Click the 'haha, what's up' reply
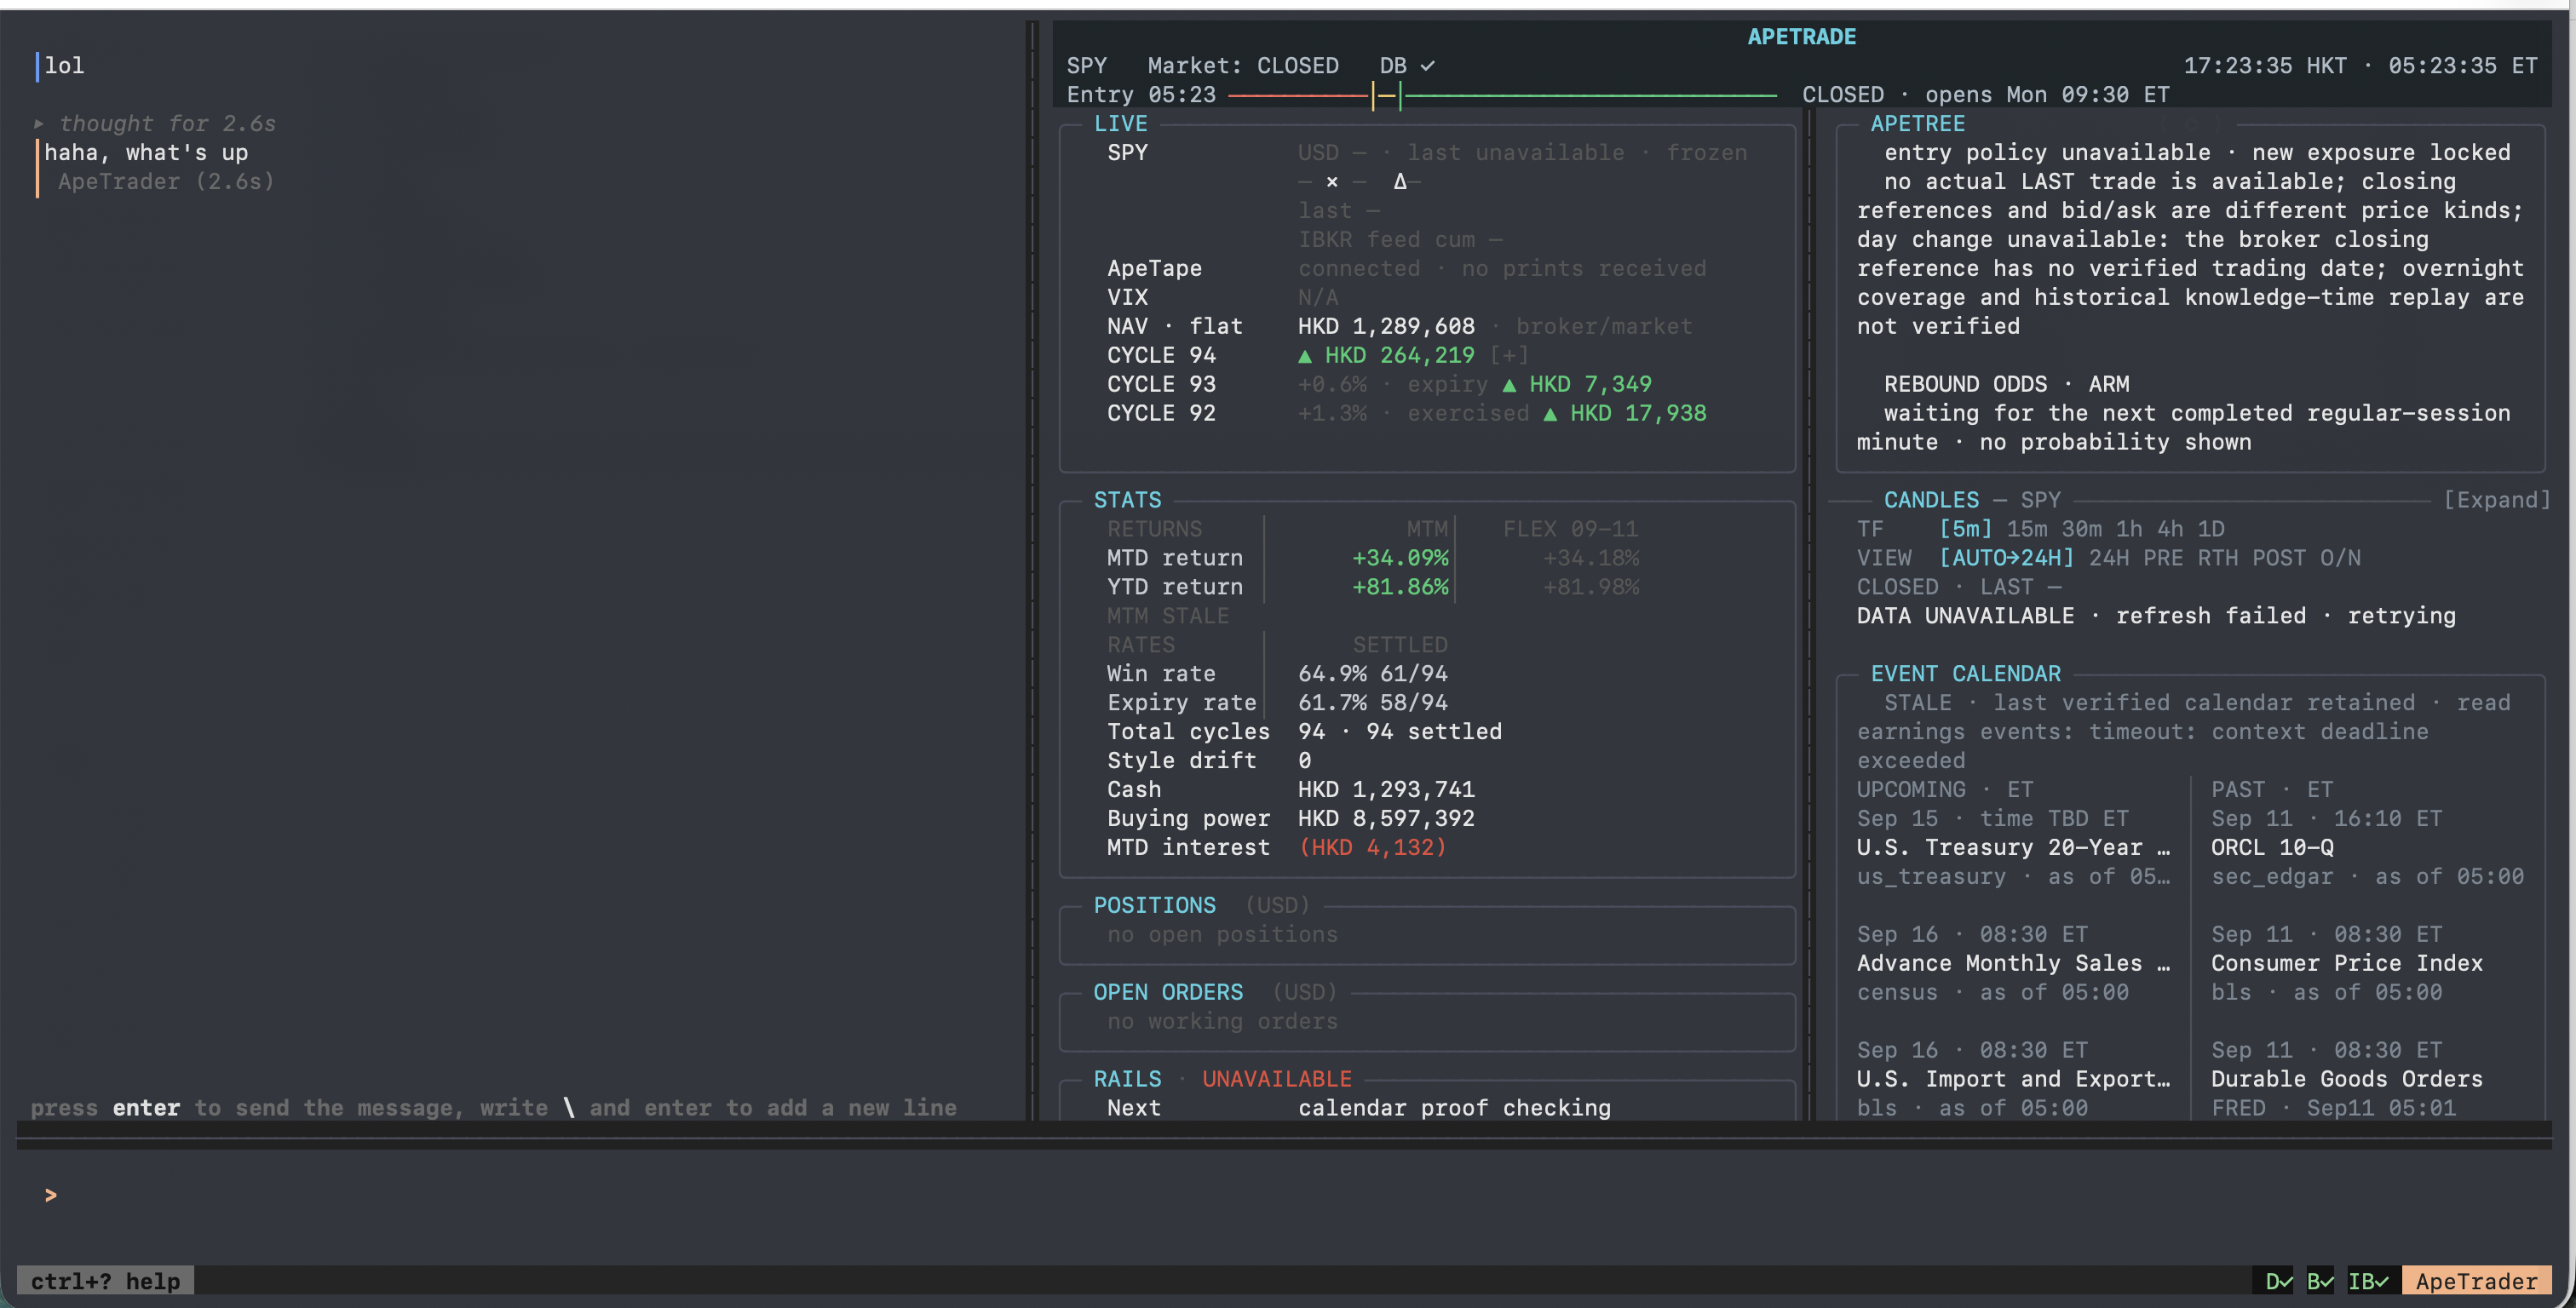This screenshot has height=1308, width=2576. pyautogui.click(x=146, y=153)
